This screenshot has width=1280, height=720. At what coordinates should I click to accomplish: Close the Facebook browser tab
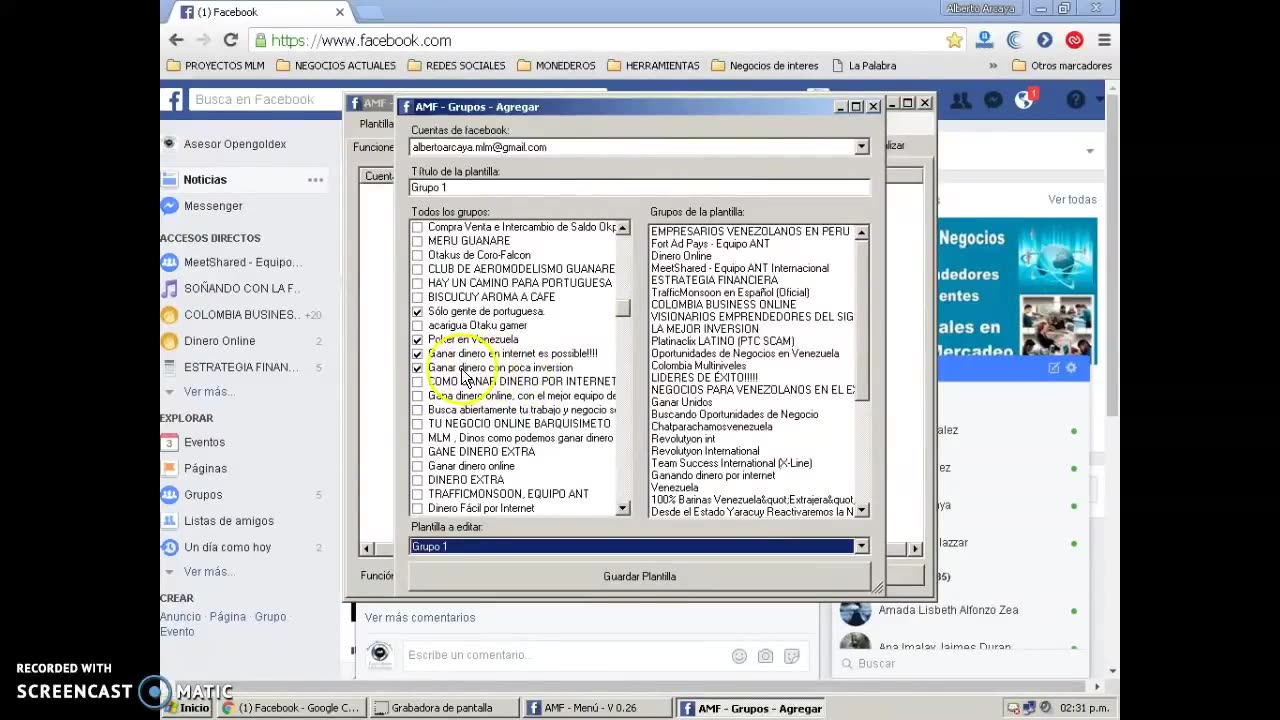(340, 12)
